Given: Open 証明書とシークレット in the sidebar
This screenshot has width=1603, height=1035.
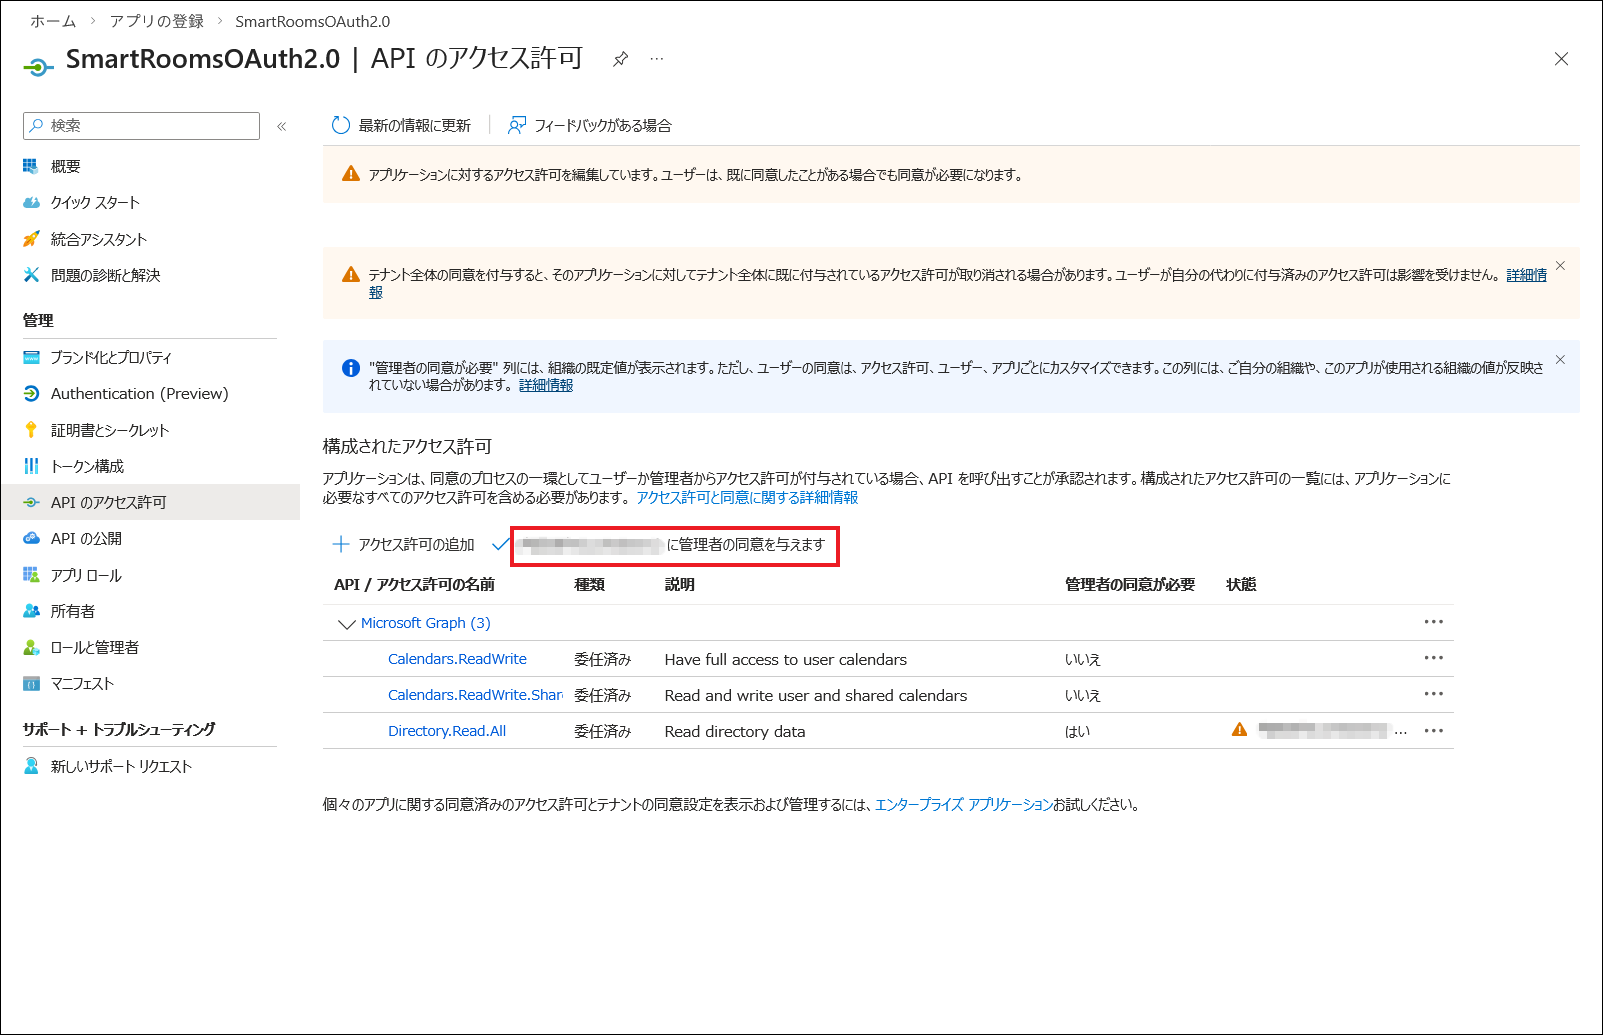Looking at the screenshot, I should (110, 430).
